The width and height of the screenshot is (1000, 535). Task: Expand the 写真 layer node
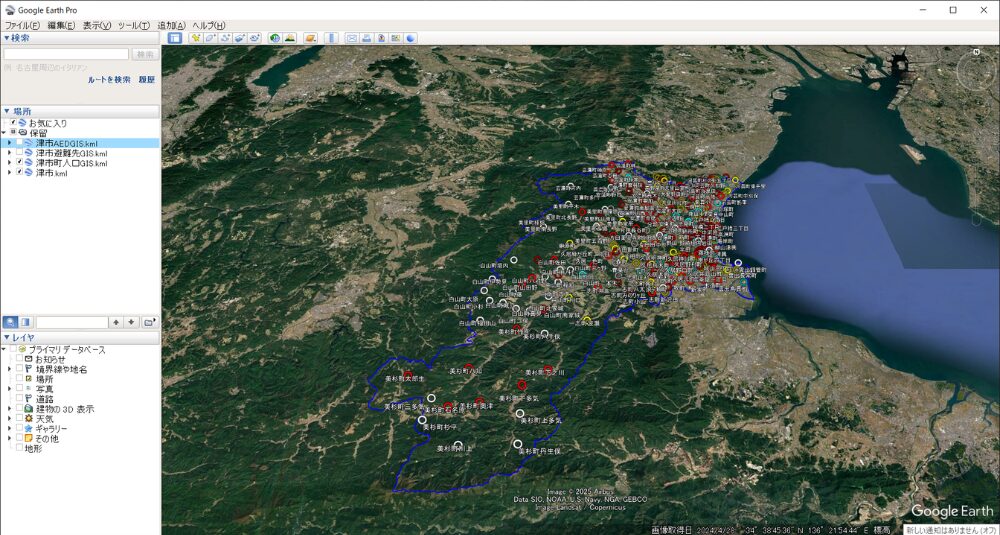[9, 388]
